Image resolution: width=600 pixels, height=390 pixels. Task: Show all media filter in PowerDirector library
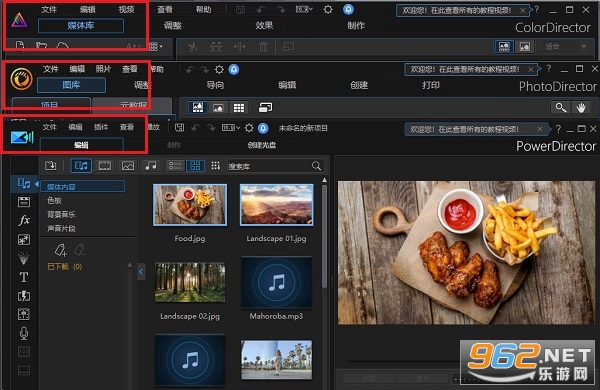click(x=81, y=166)
